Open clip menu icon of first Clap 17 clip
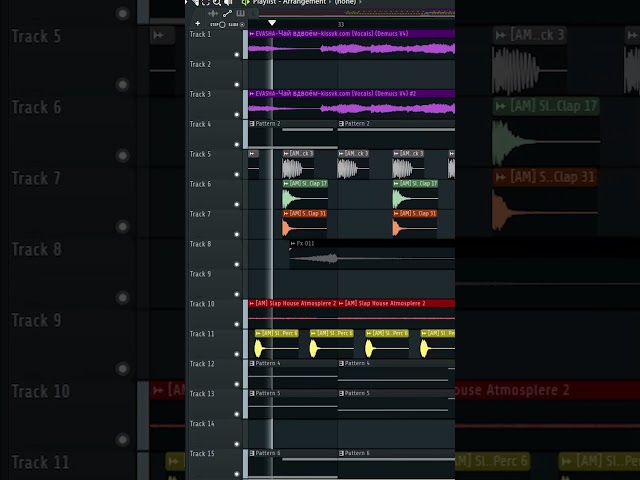The width and height of the screenshot is (640, 480). (286, 184)
